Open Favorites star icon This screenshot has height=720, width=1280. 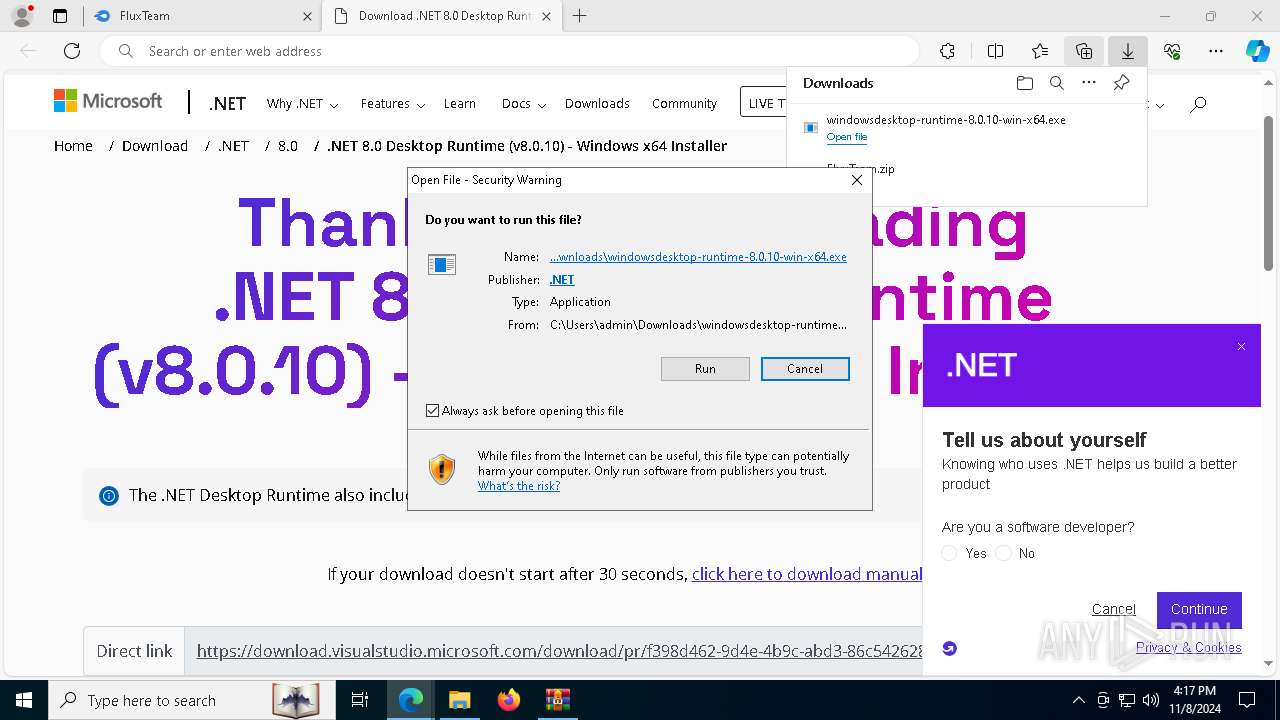[1040, 51]
